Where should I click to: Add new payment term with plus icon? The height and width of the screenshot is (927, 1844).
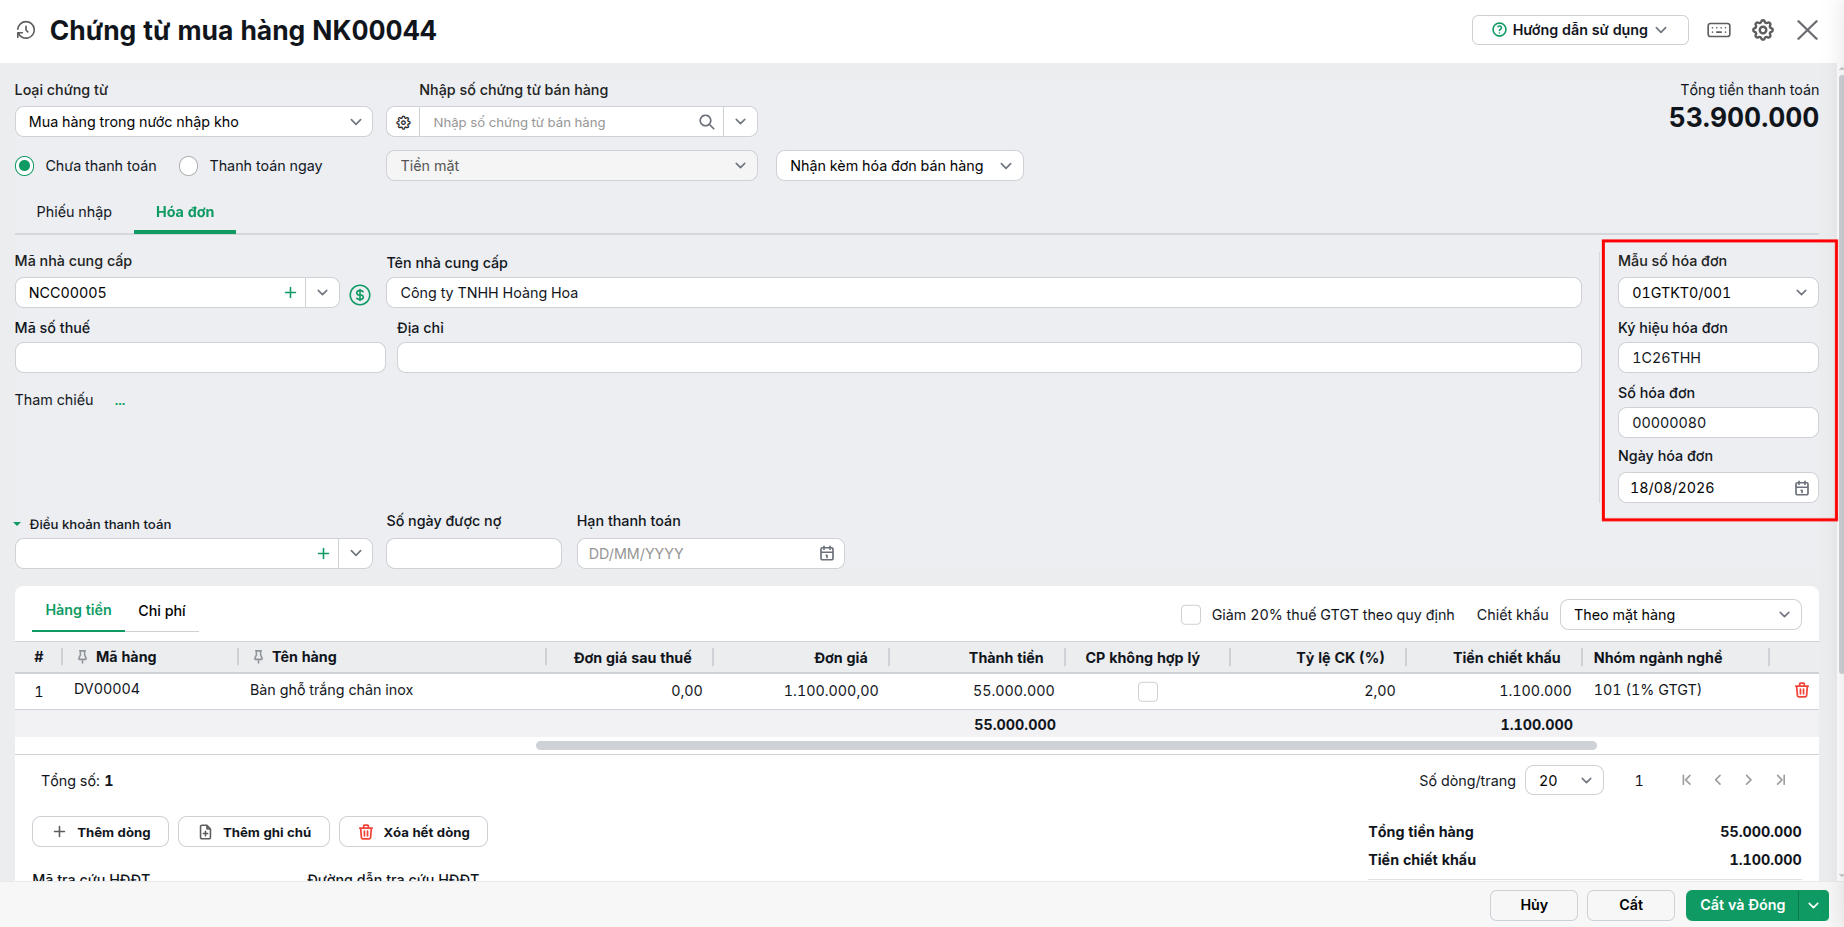tap(323, 553)
